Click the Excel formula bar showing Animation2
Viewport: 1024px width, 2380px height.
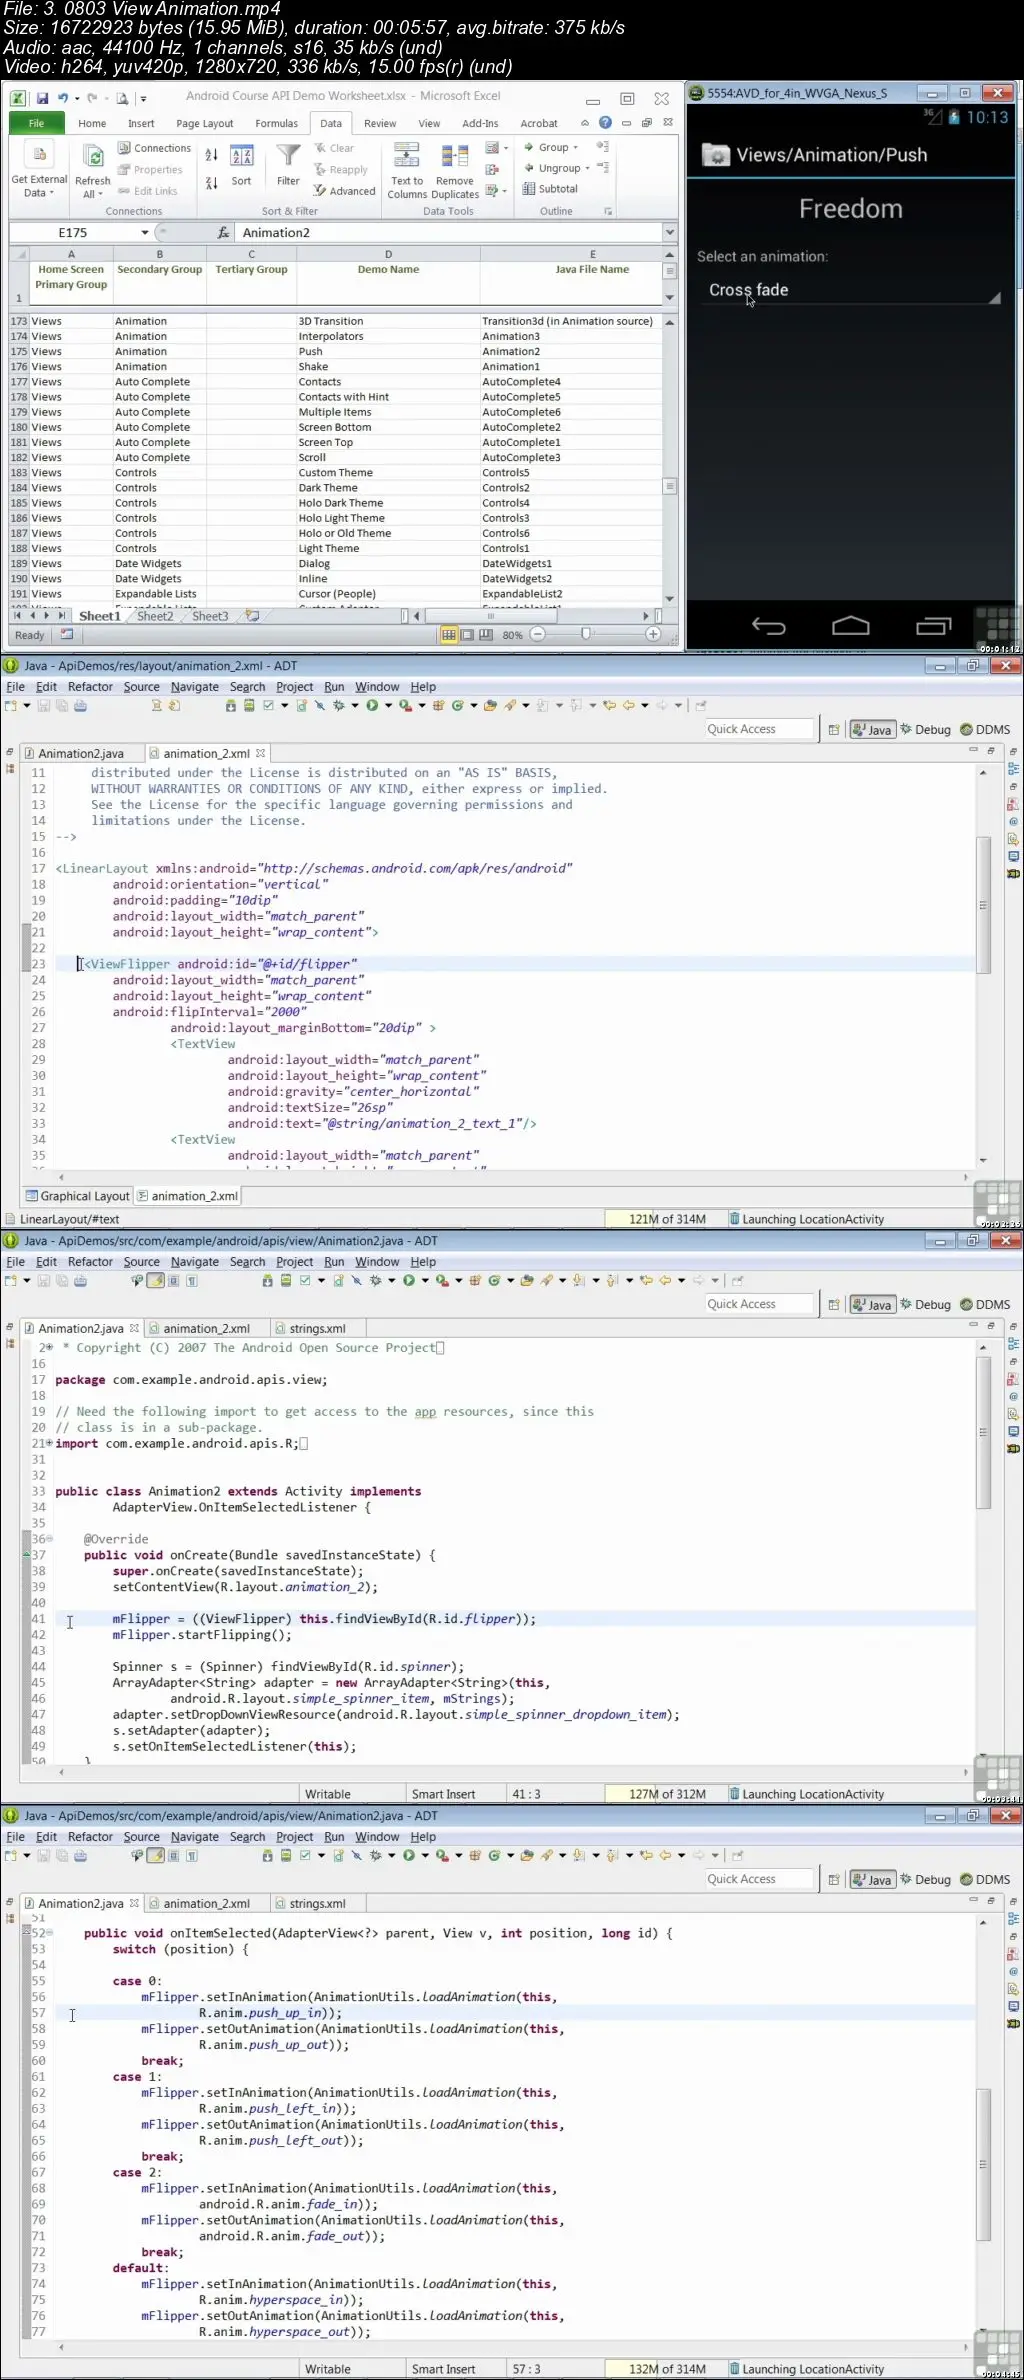[x=450, y=232]
